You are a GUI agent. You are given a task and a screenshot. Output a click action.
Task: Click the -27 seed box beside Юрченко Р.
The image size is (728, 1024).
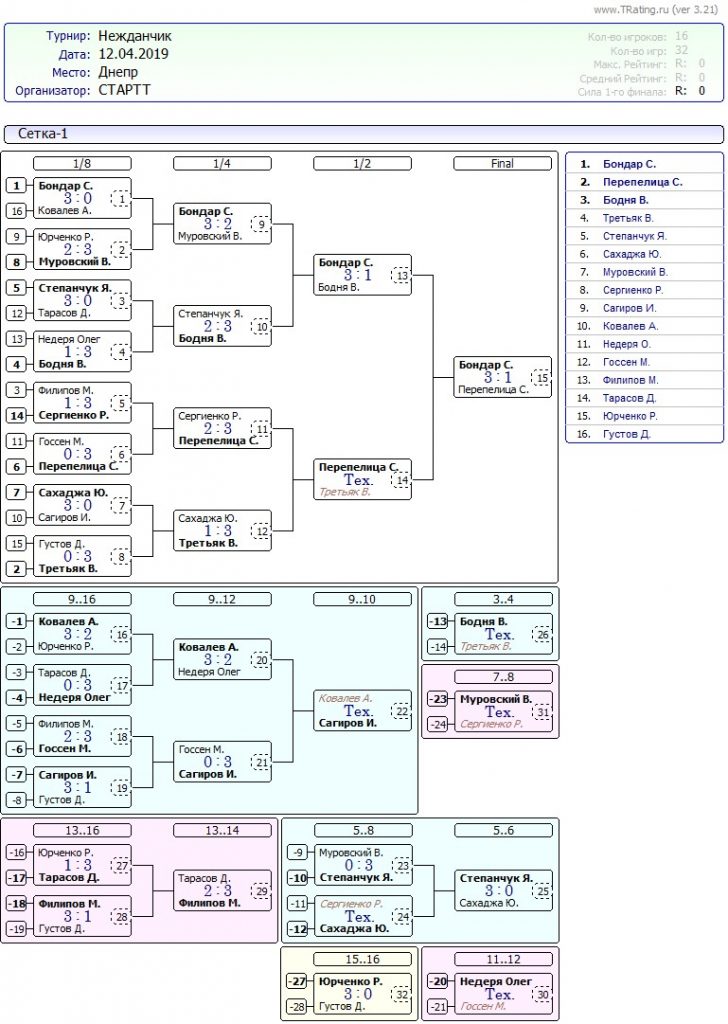(x=17, y=981)
